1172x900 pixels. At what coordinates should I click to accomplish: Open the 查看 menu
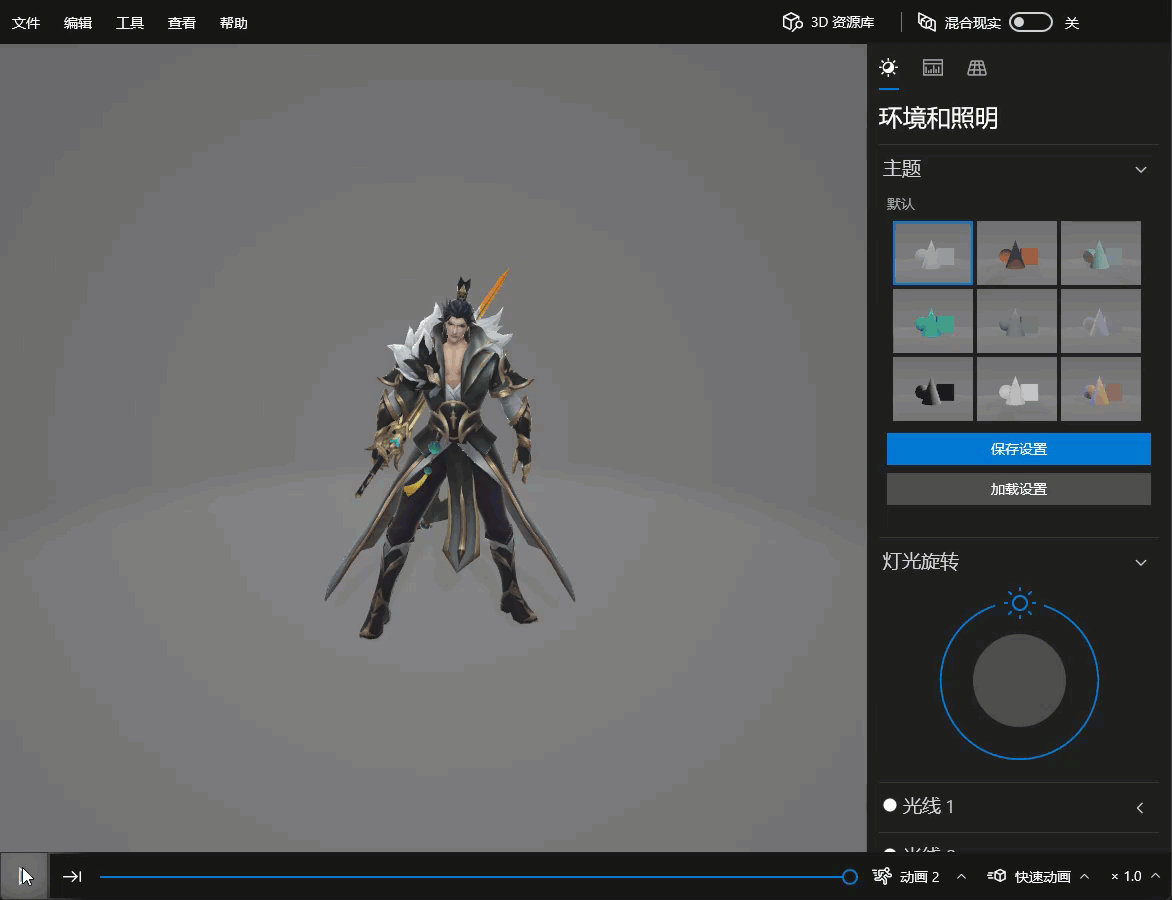pos(182,22)
